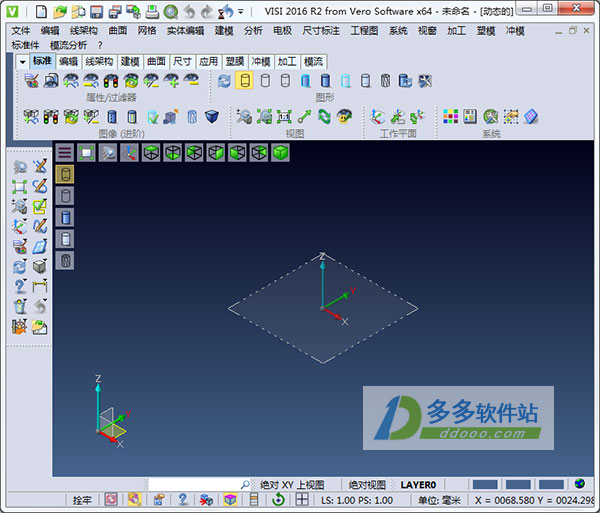The height and width of the screenshot is (513, 600).
Task: Click the dimension bracket icon in left toolbar
Action: [40, 286]
